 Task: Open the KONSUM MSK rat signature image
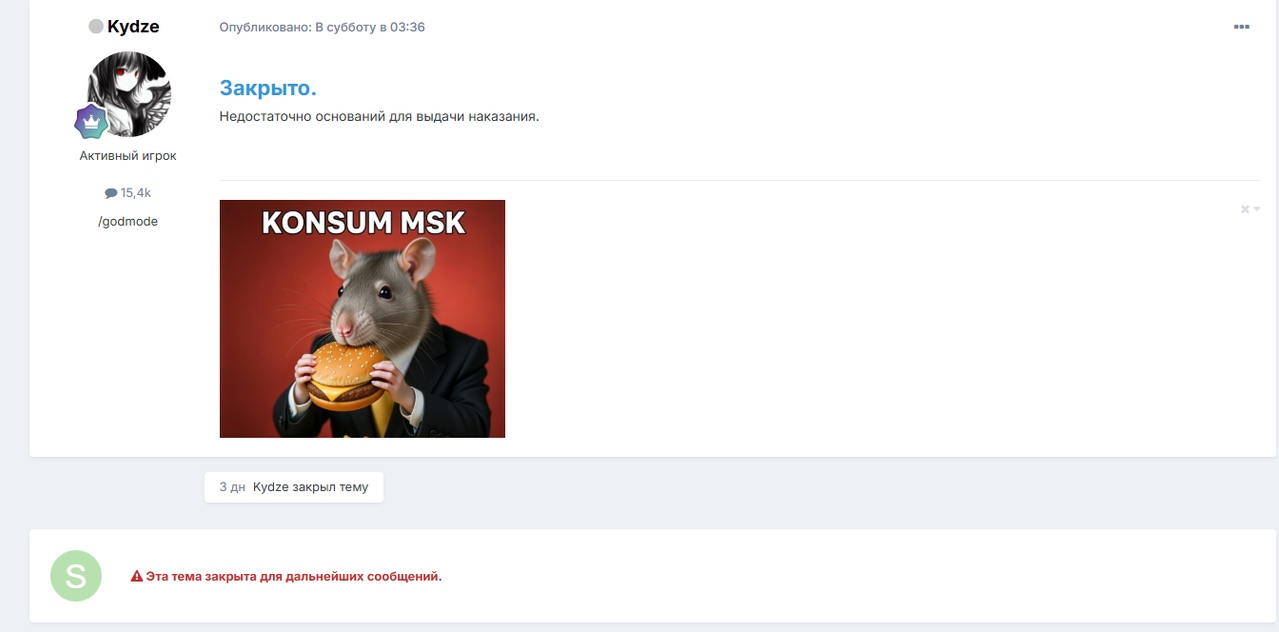click(x=362, y=319)
